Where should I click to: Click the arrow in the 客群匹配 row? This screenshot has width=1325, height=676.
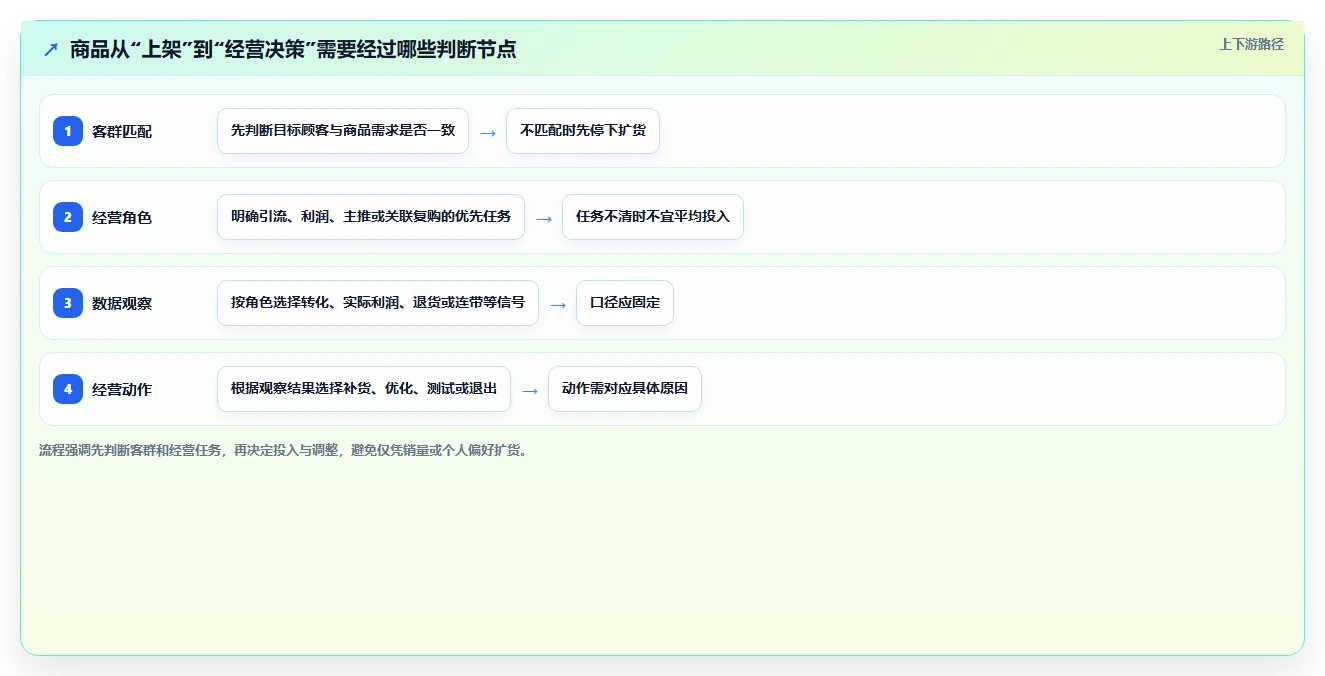pos(488,132)
